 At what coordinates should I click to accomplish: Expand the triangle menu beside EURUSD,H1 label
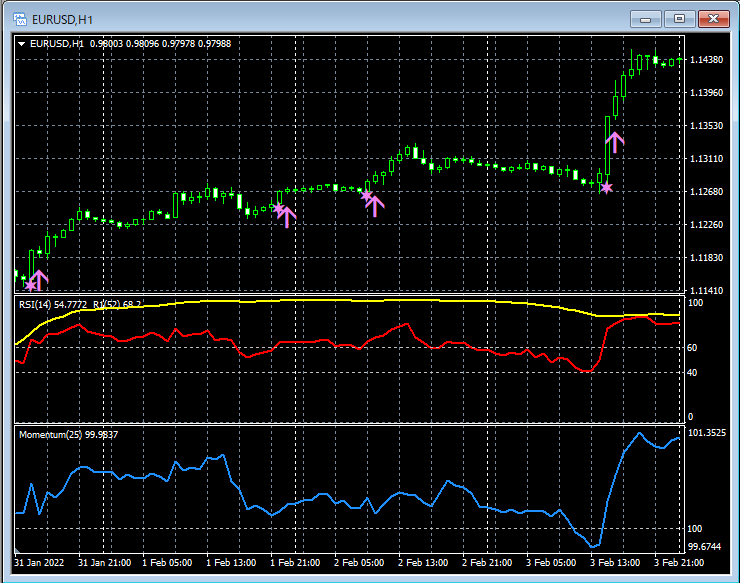(22, 43)
